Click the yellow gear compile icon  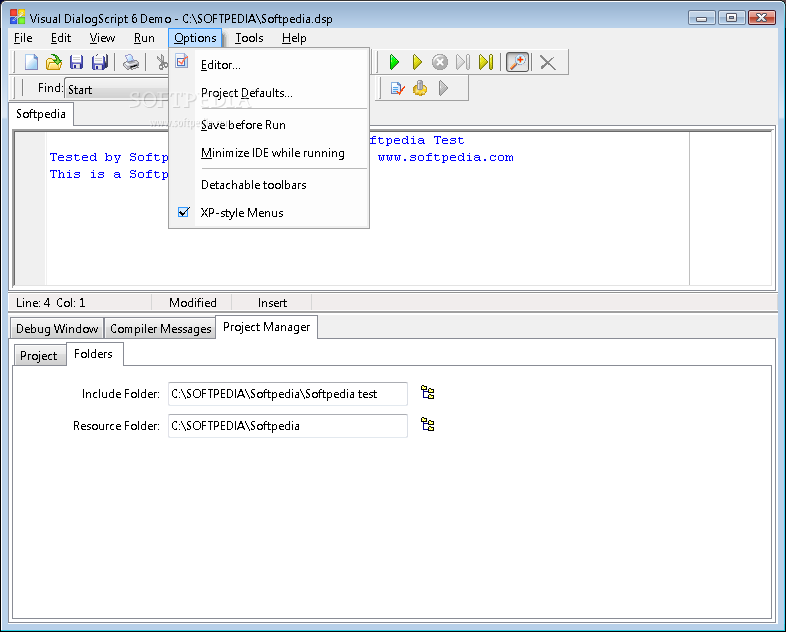420,89
